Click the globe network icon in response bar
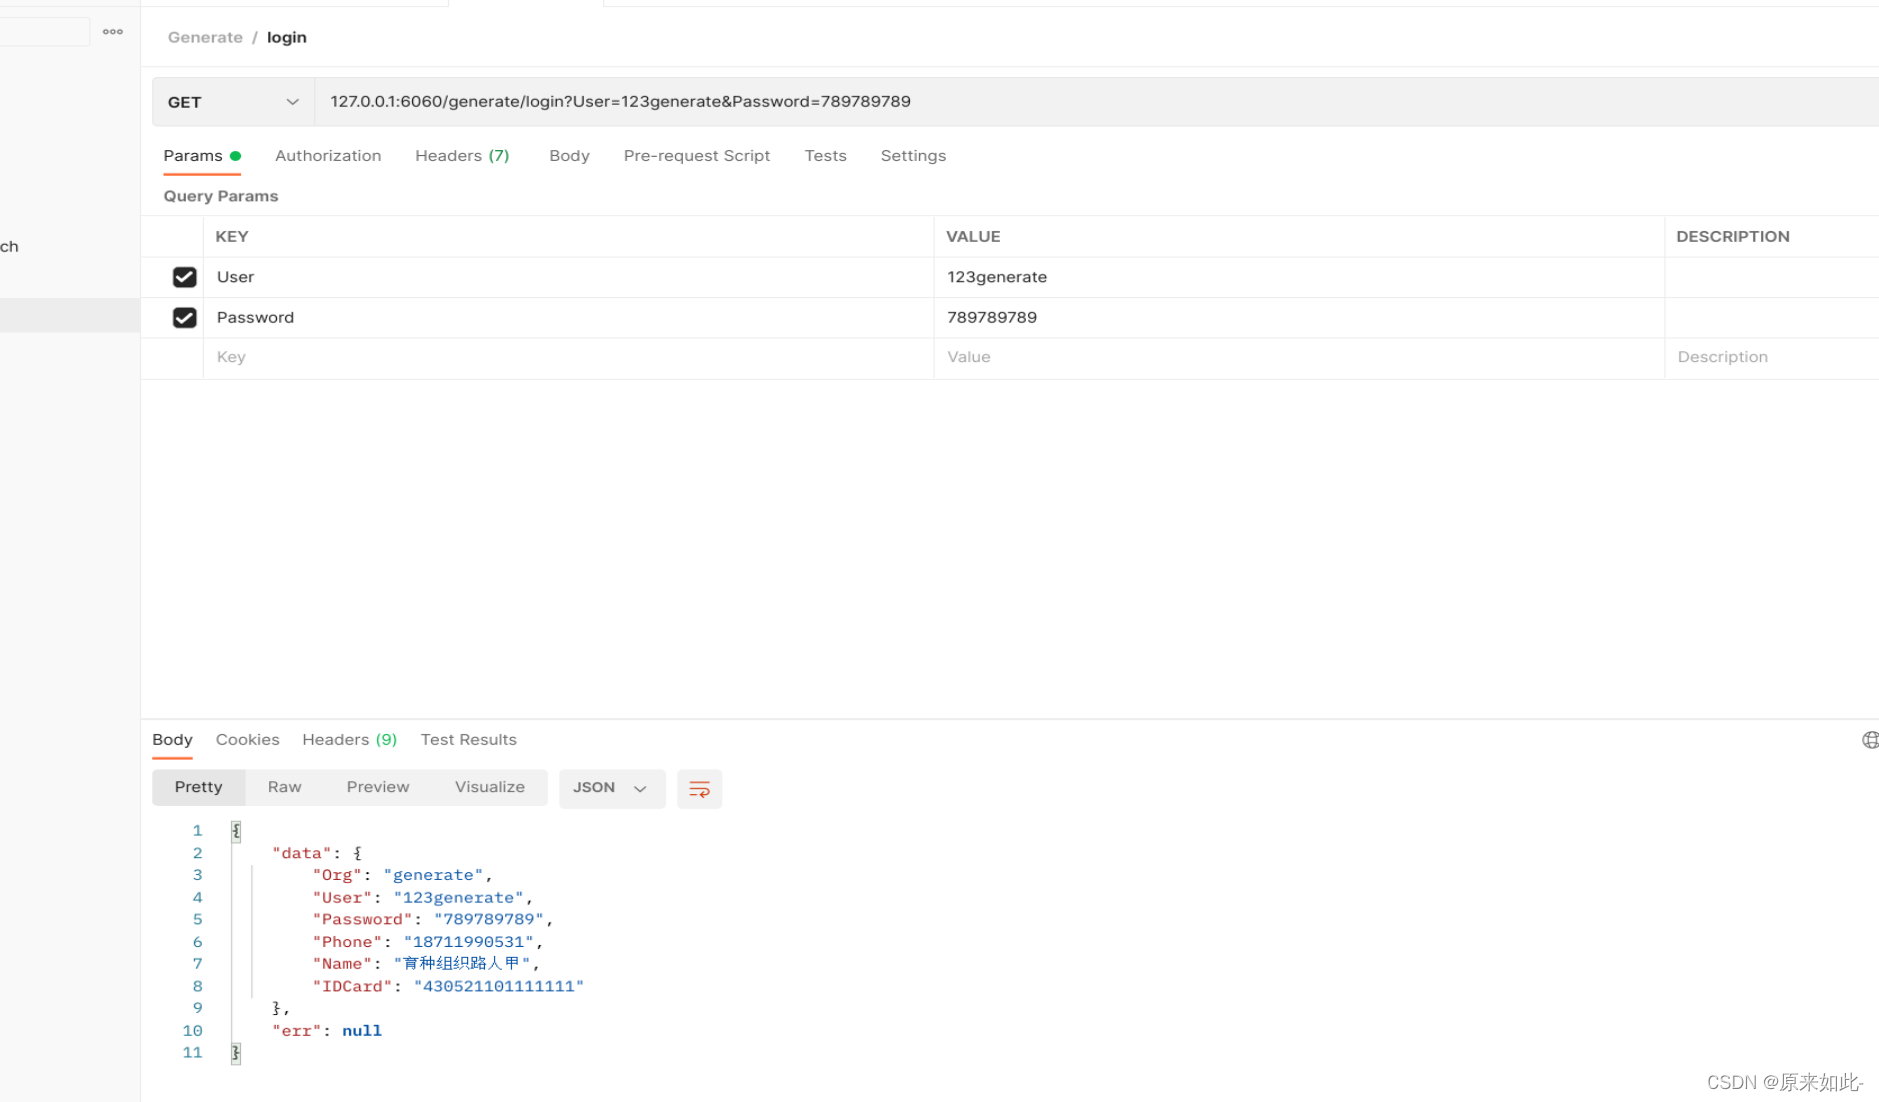The height and width of the screenshot is (1102, 1879). [x=1870, y=740]
